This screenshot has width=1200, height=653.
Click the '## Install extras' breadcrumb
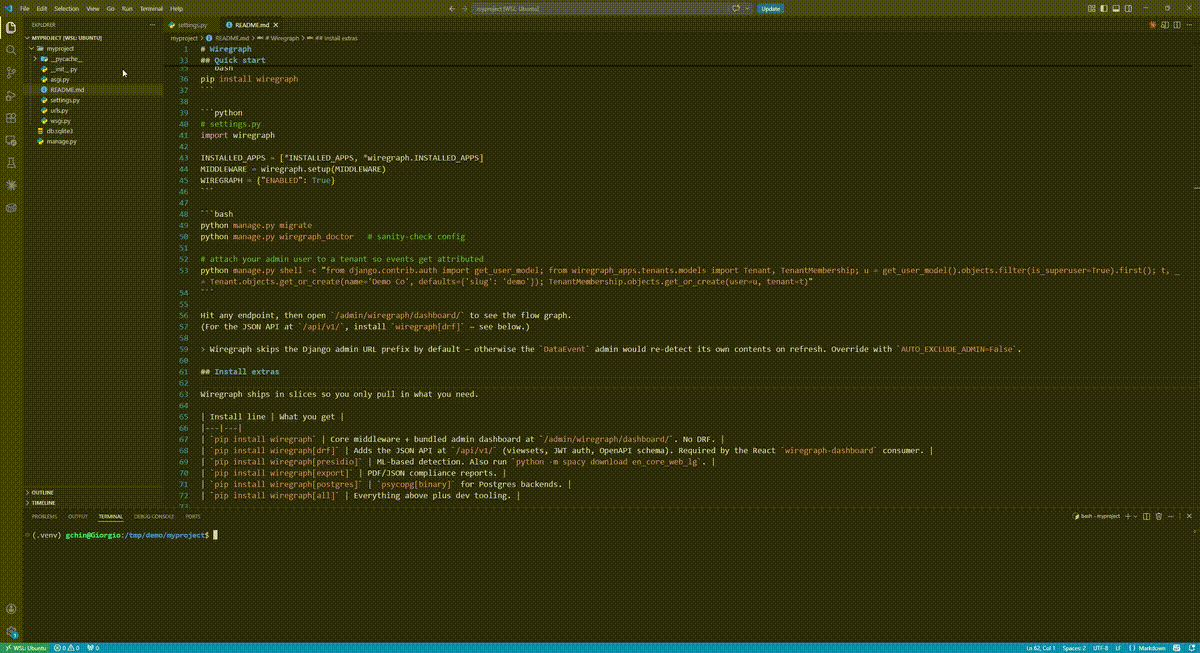336,37
